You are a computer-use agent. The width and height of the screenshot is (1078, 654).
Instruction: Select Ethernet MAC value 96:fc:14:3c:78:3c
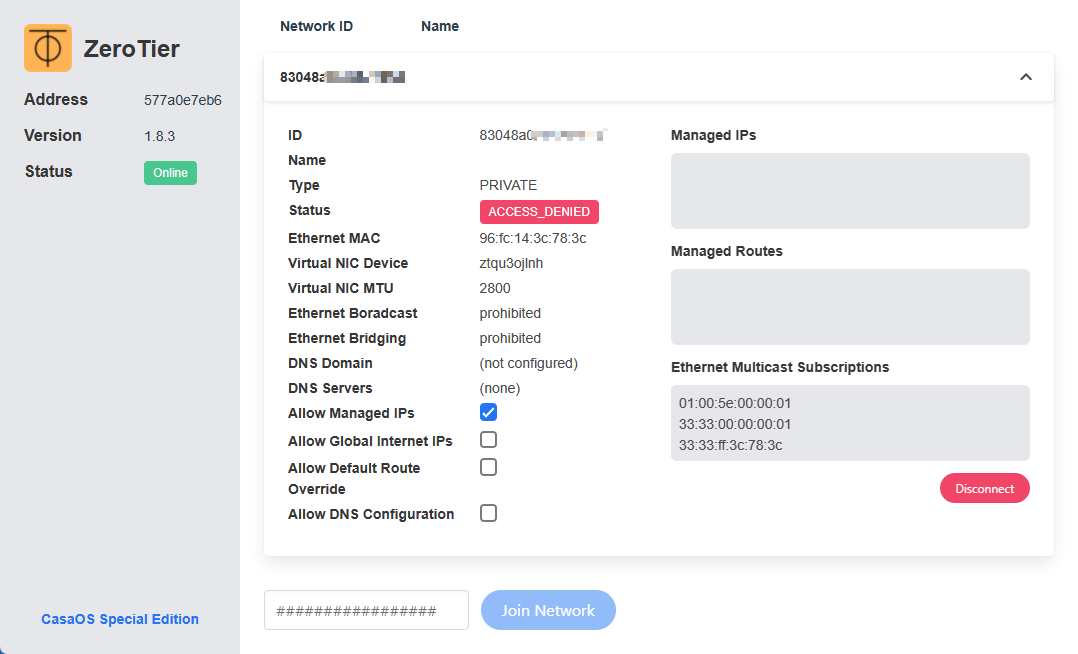click(533, 238)
